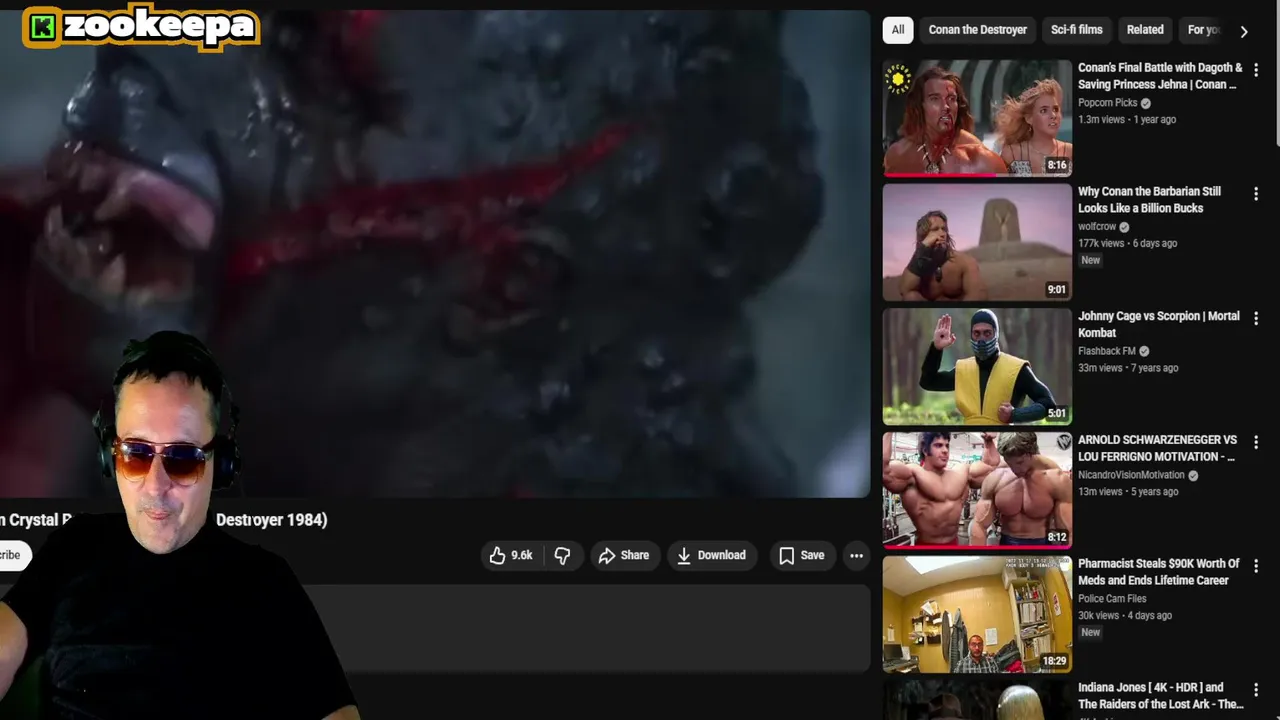Save video to a playlist
The height and width of the screenshot is (720, 1280).
[802, 555]
